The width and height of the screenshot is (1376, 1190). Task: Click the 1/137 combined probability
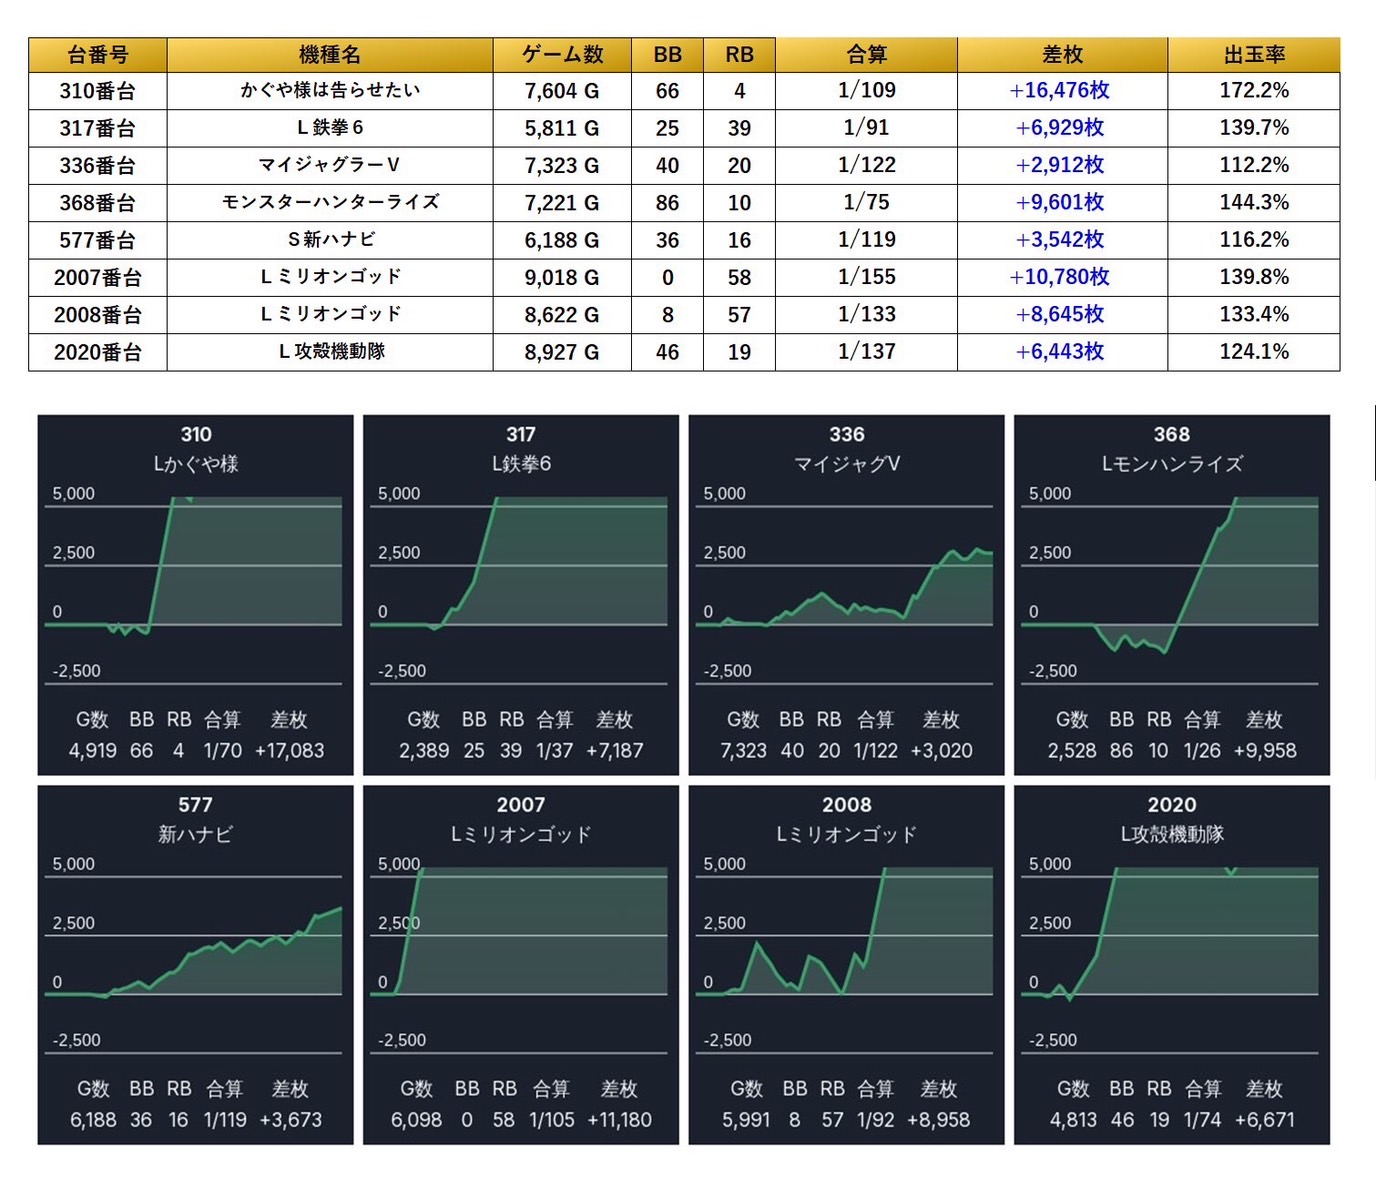click(866, 351)
